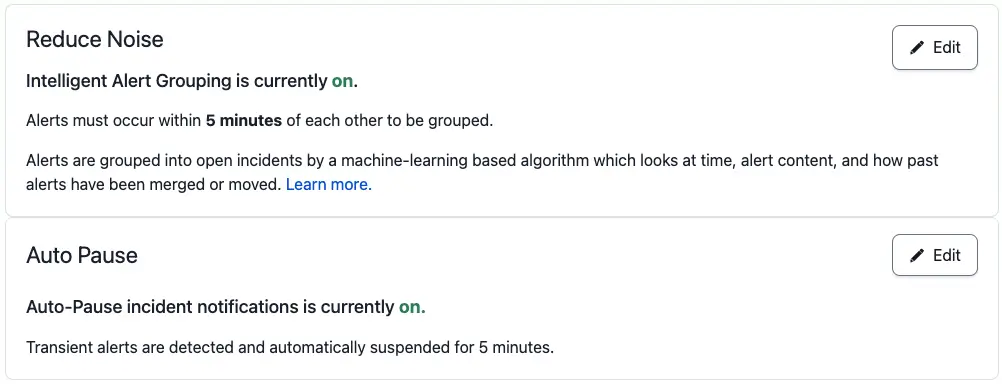The height and width of the screenshot is (386, 1002).
Task: Click the pencil icon in Reduce Noise card
Action: click(x=917, y=48)
